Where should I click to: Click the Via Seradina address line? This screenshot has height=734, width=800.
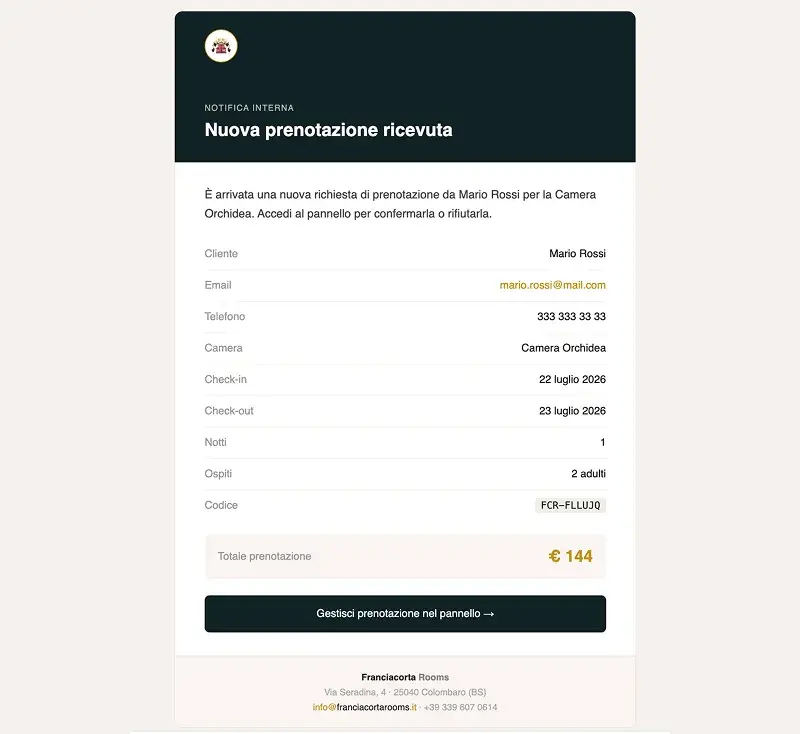(405, 692)
